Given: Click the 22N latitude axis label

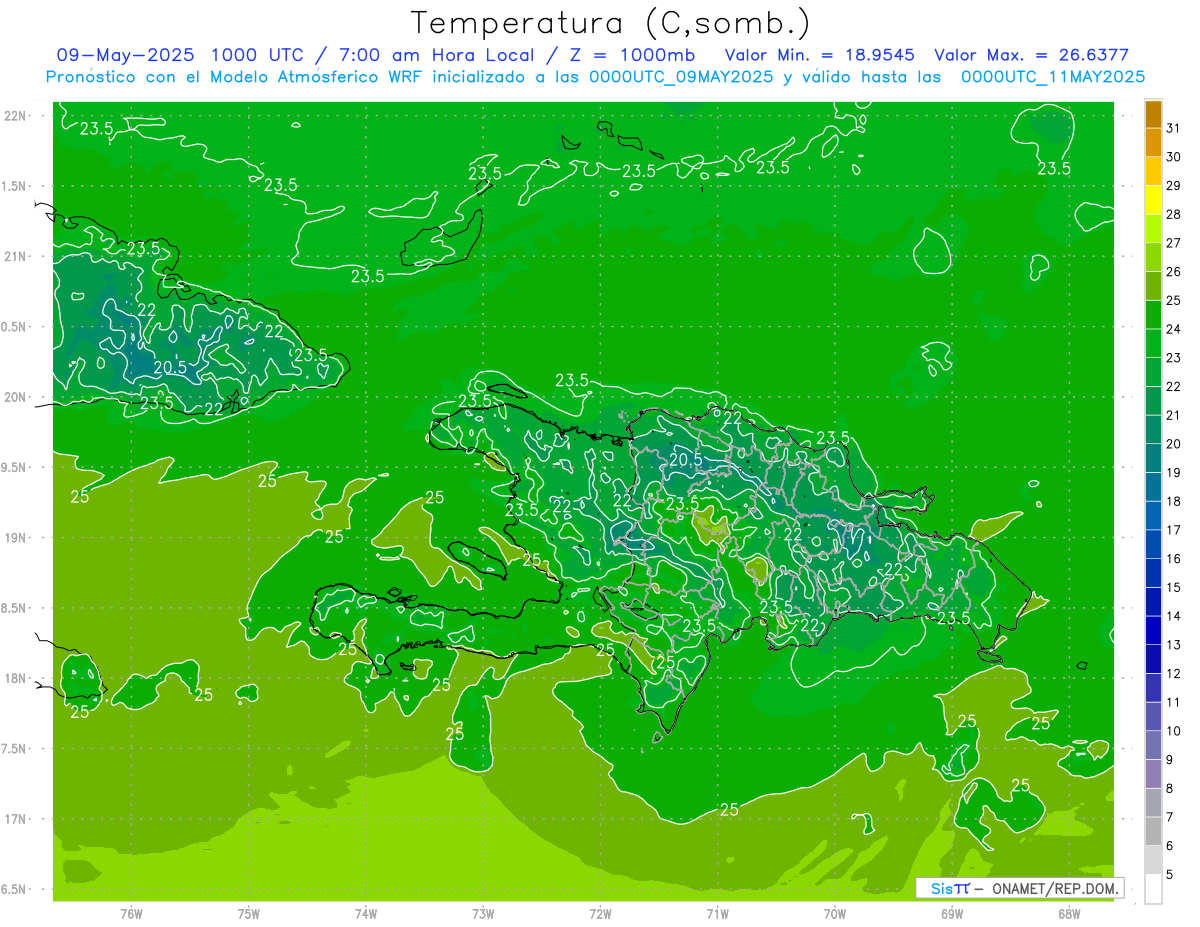Looking at the screenshot, I should coord(14,115).
